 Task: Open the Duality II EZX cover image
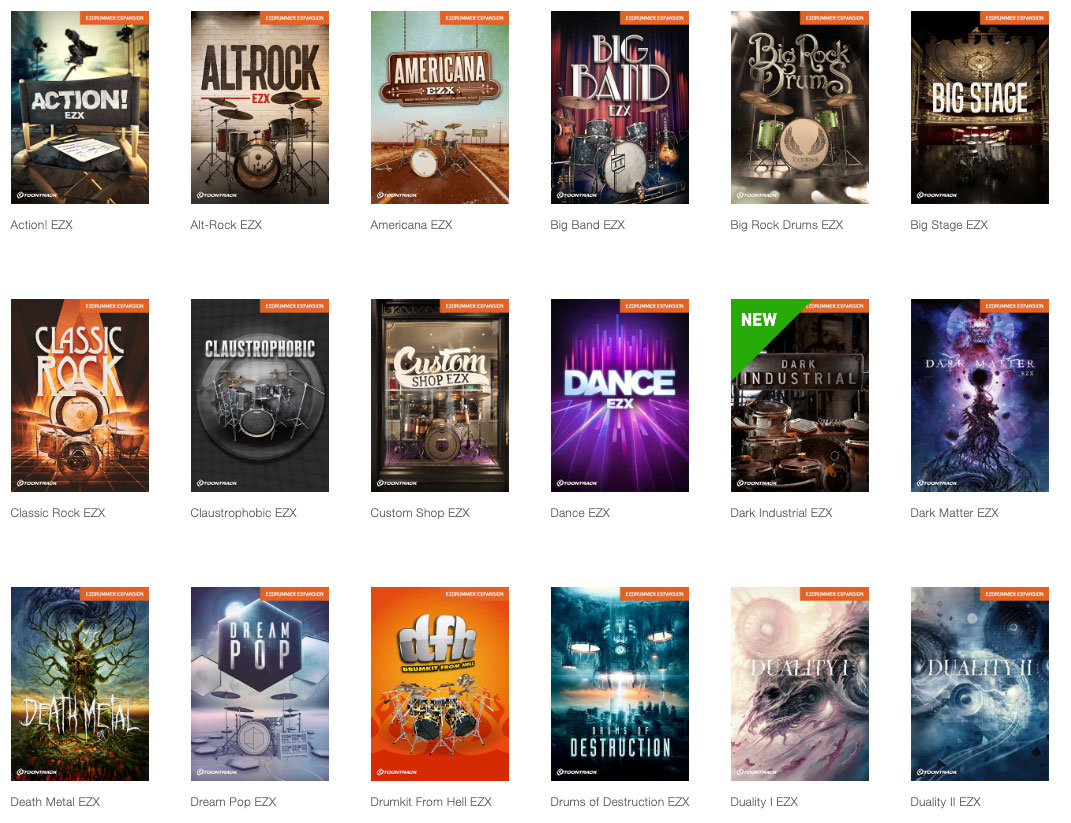click(979, 684)
